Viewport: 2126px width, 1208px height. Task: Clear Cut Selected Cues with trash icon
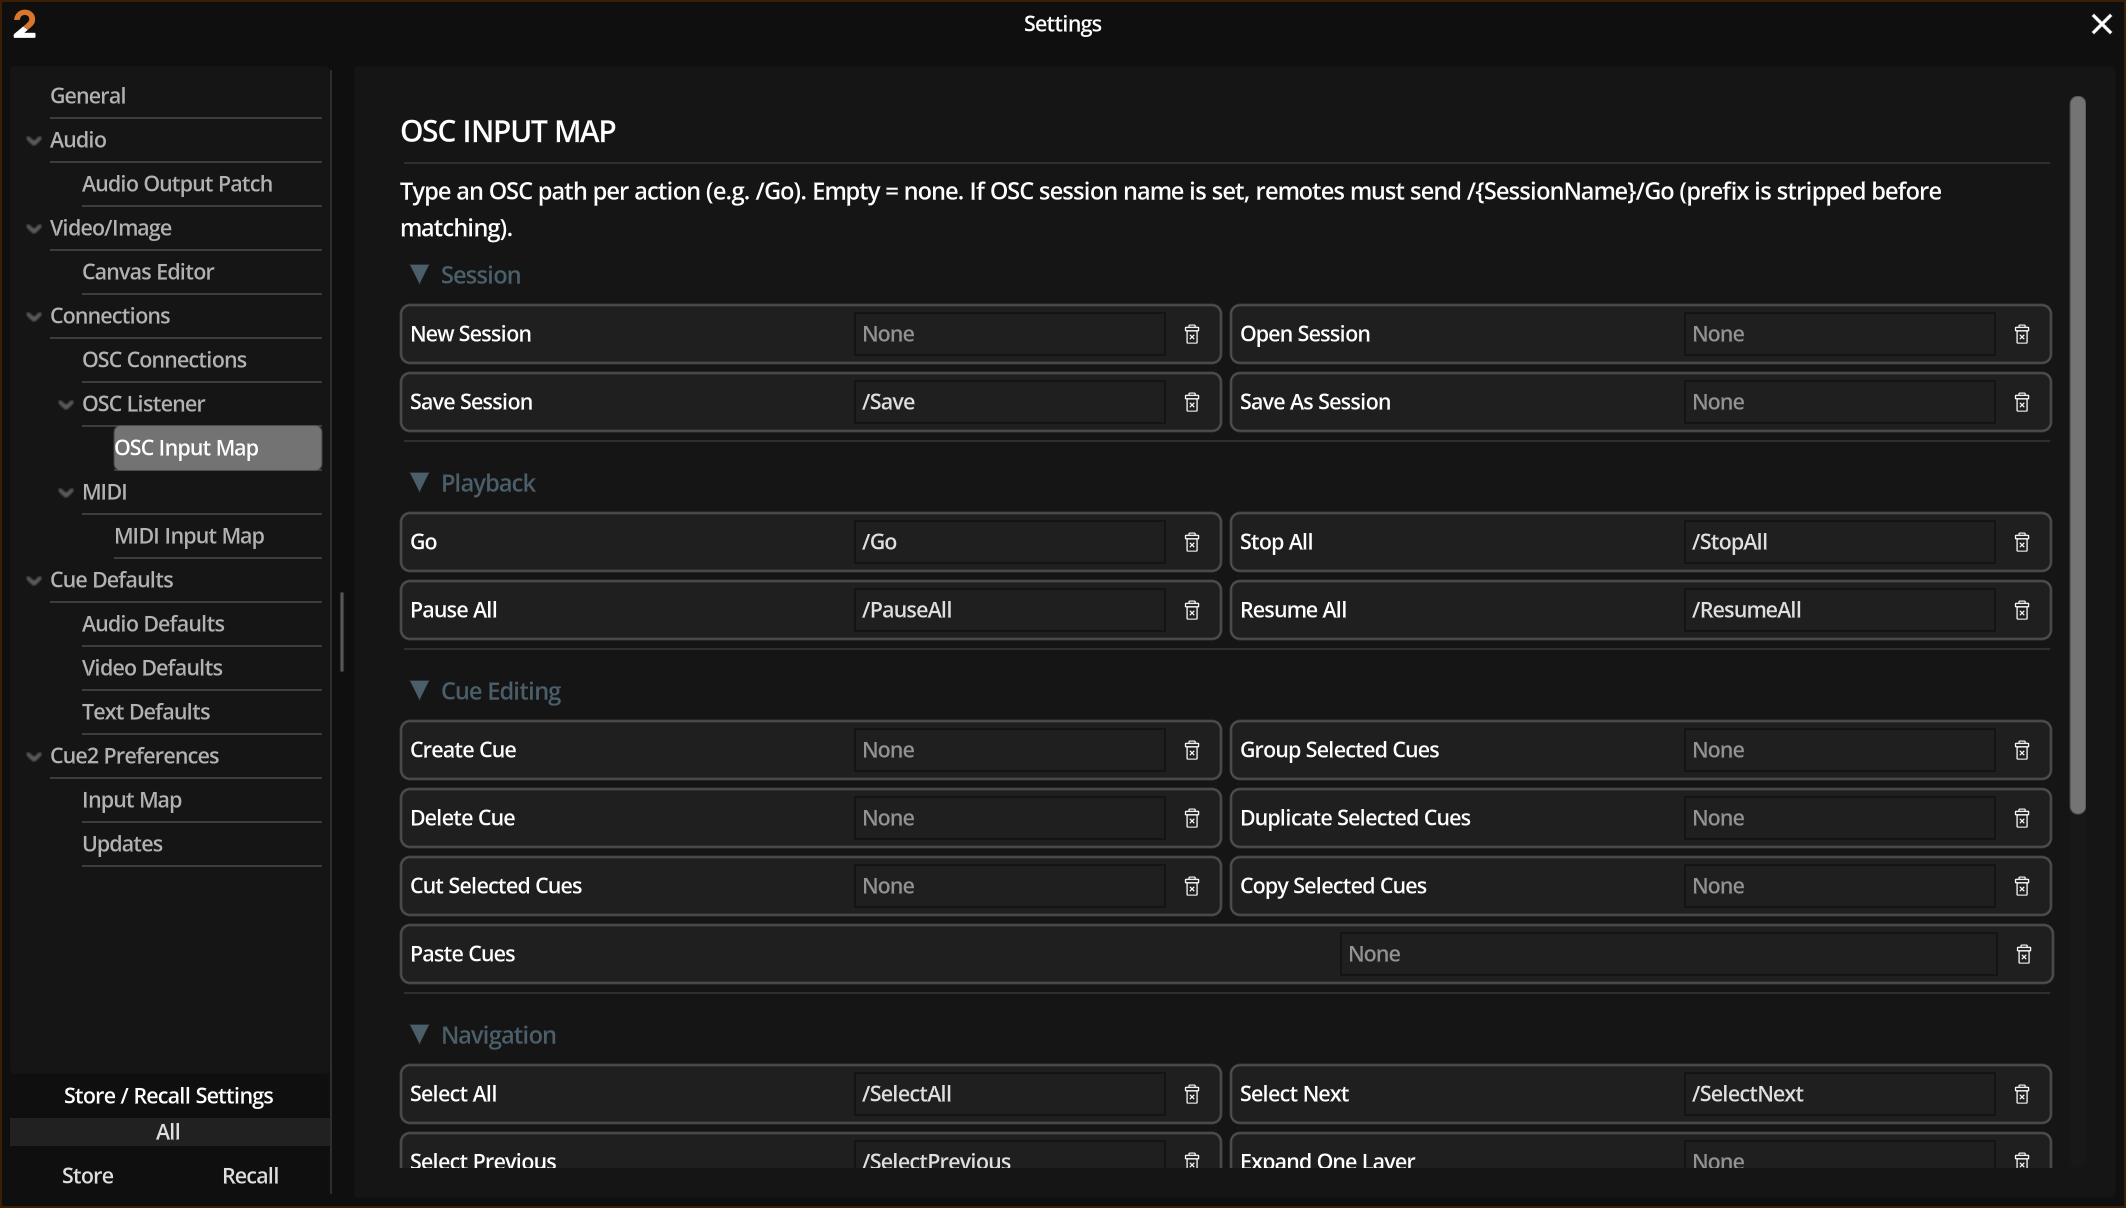coord(1192,886)
